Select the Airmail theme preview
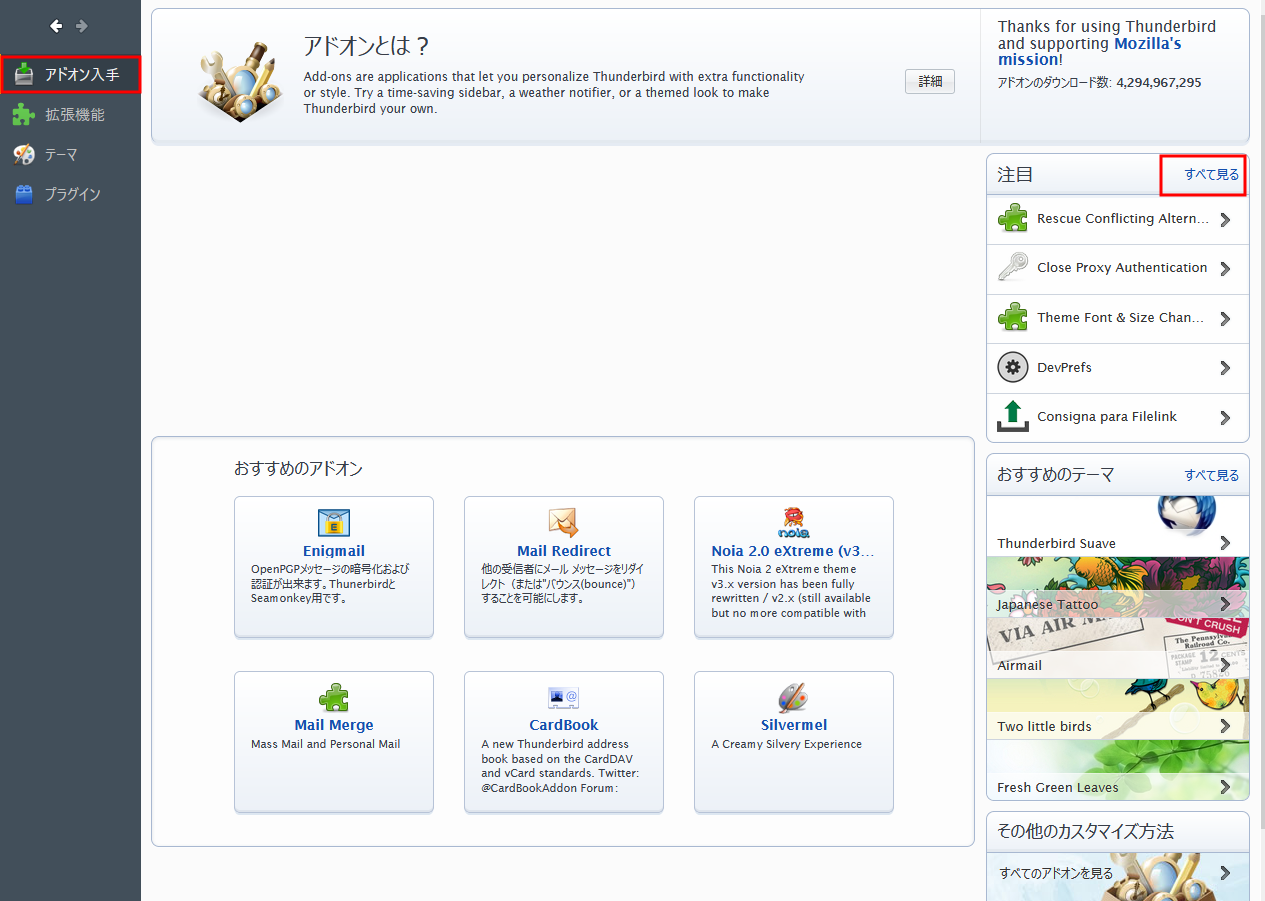Viewport: 1265px width, 901px height. (1118, 648)
